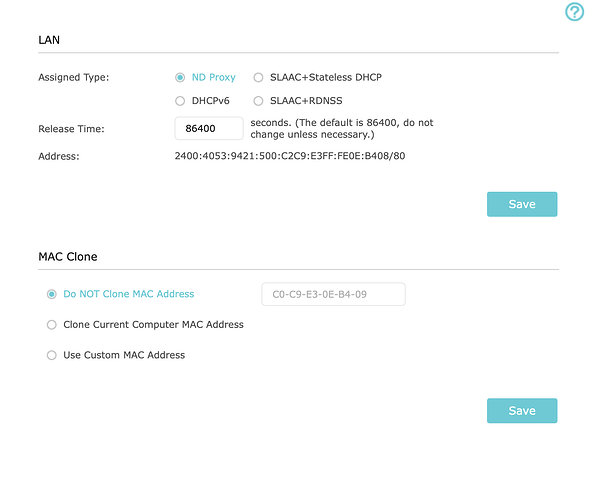The height and width of the screenshot is (500, 598).
Task: Click the LAN section heading
Action: (x=49, y=40)
